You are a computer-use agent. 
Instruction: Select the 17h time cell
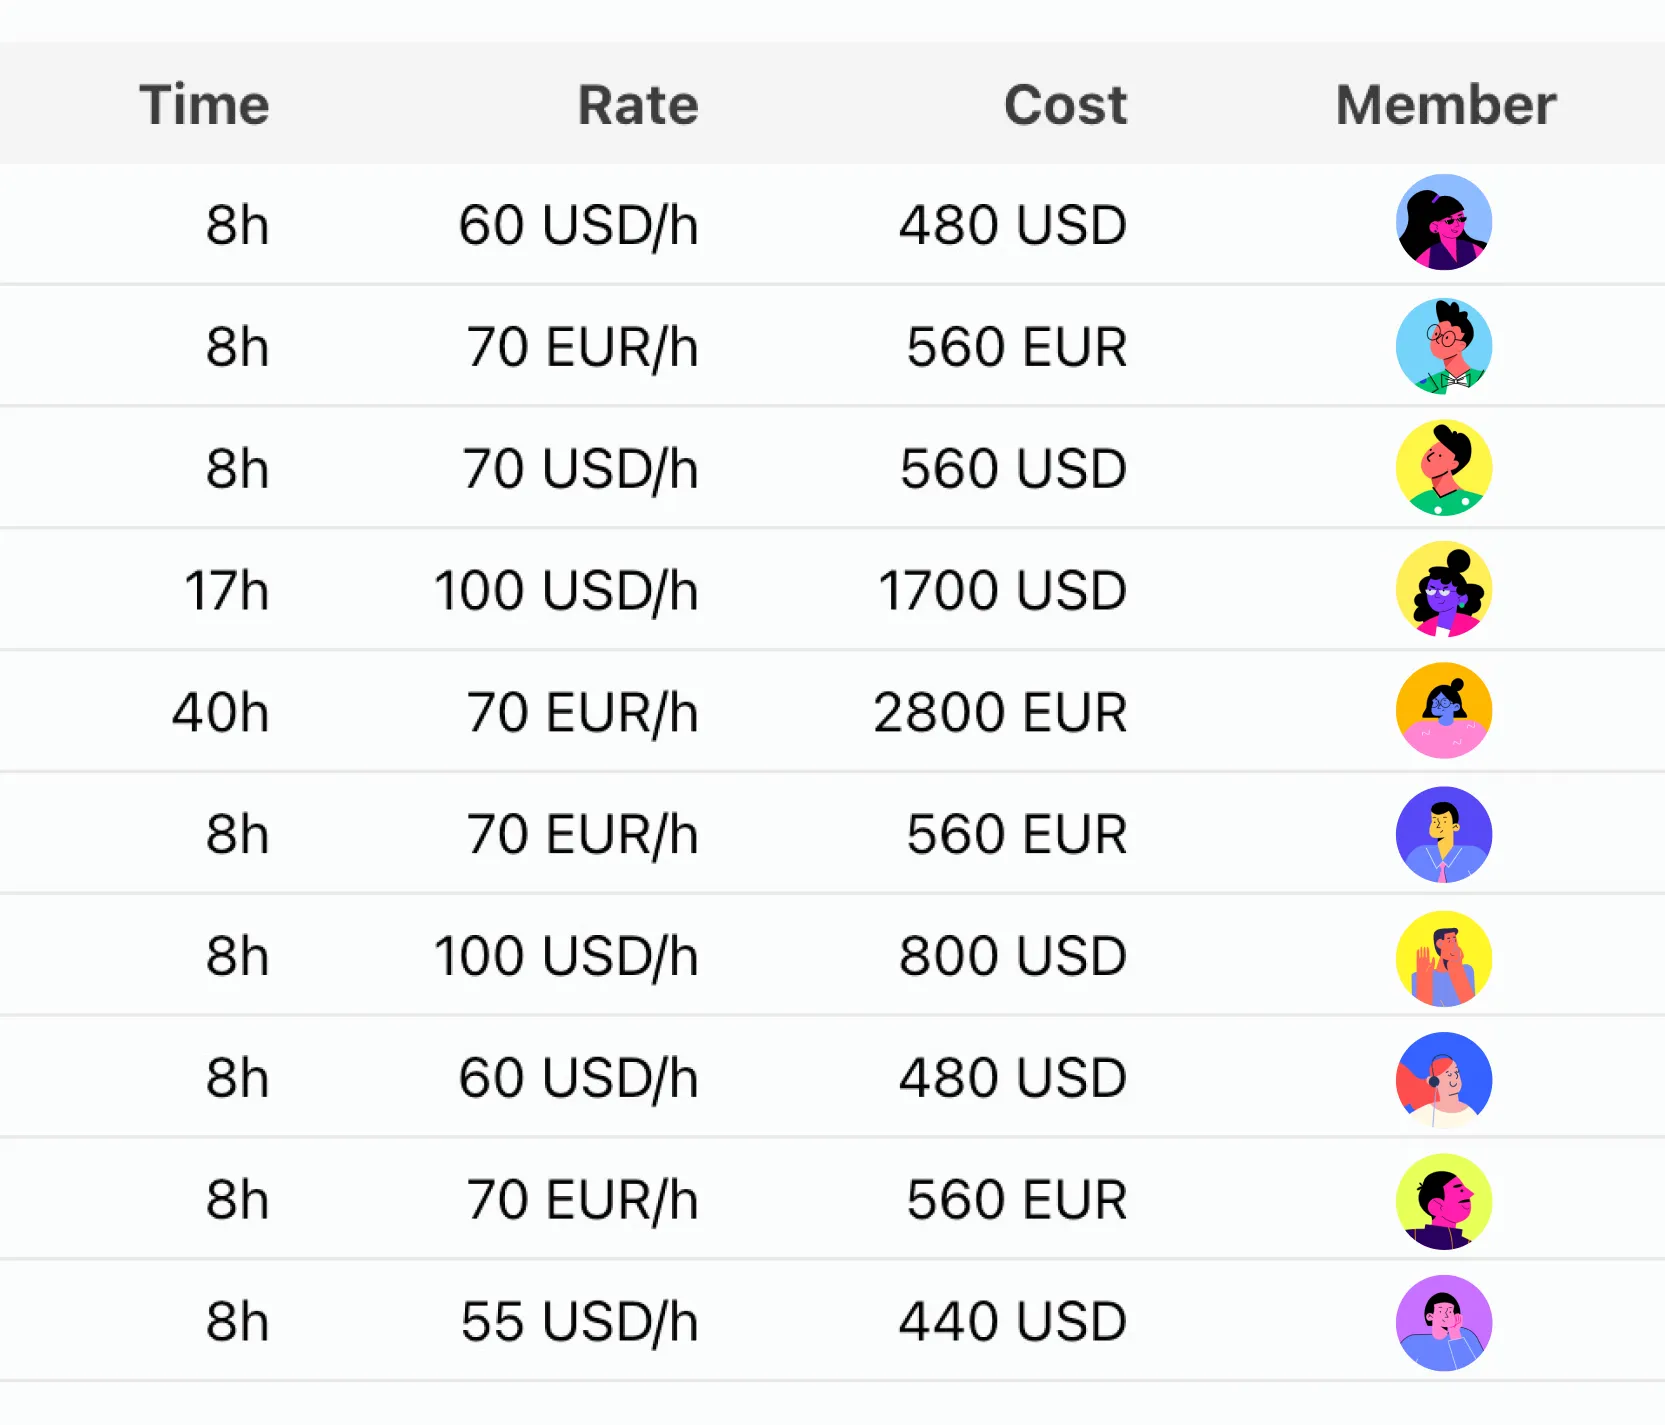227,590
